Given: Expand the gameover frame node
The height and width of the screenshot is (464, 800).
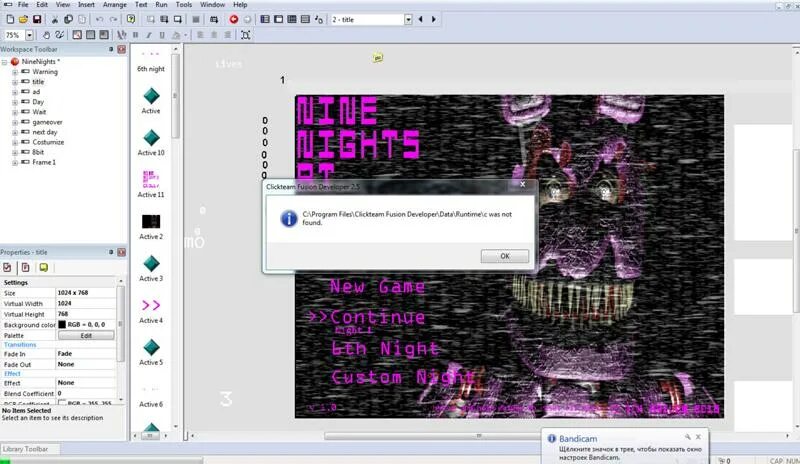Looking at the screenshot, I should click(x=15, y=123).
